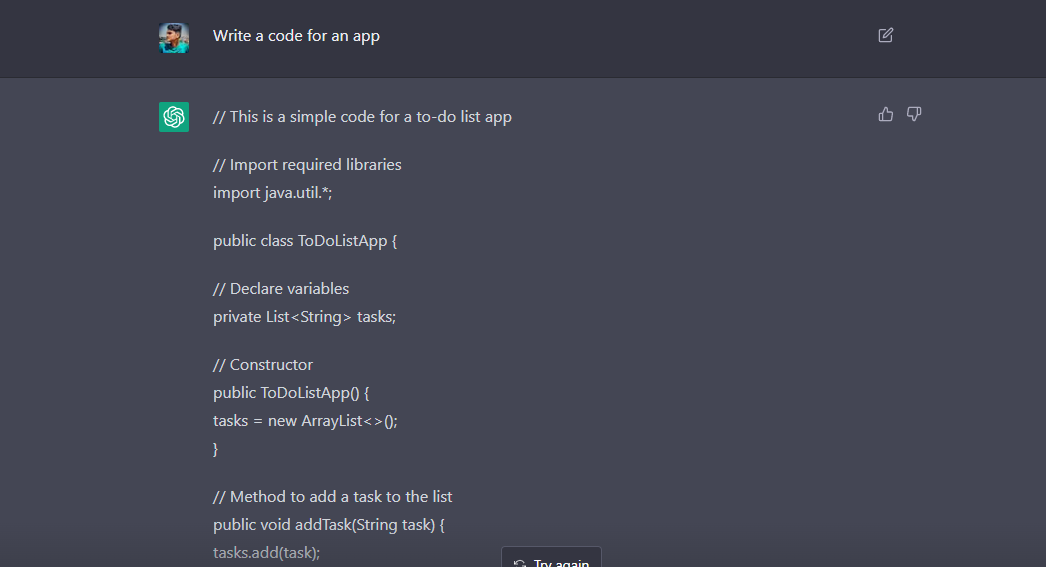The image size is (1046, 567).
Task: Click the user profile avatar
Action: tap(174, 38)
